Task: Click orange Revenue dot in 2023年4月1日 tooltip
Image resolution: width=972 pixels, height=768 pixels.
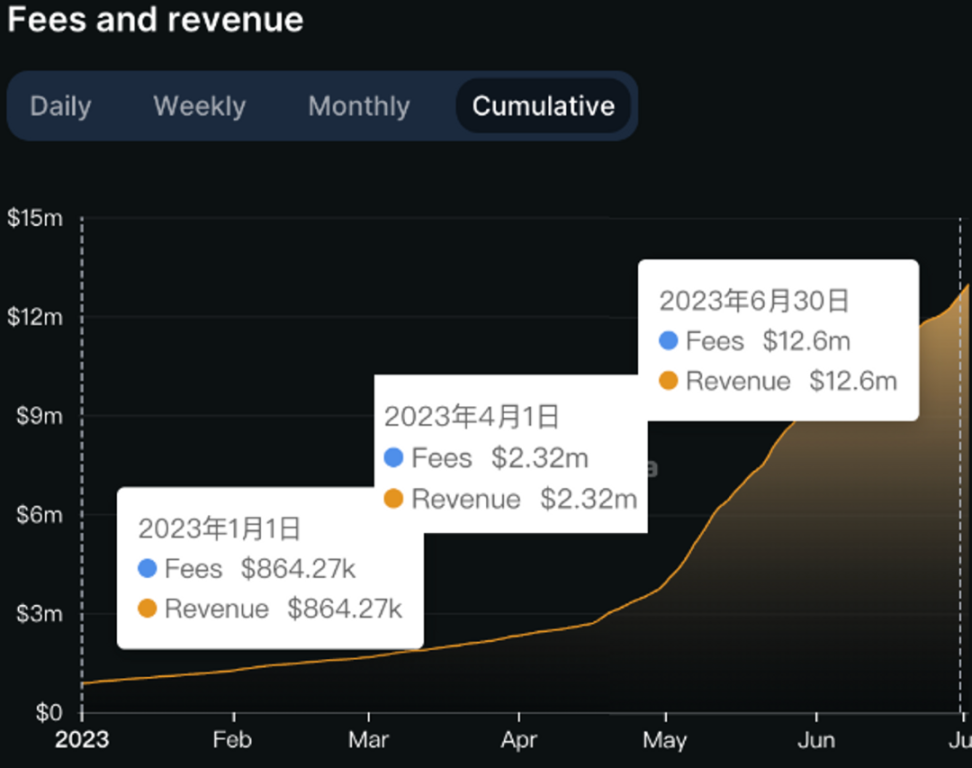Action: click(x=394, y=498)
